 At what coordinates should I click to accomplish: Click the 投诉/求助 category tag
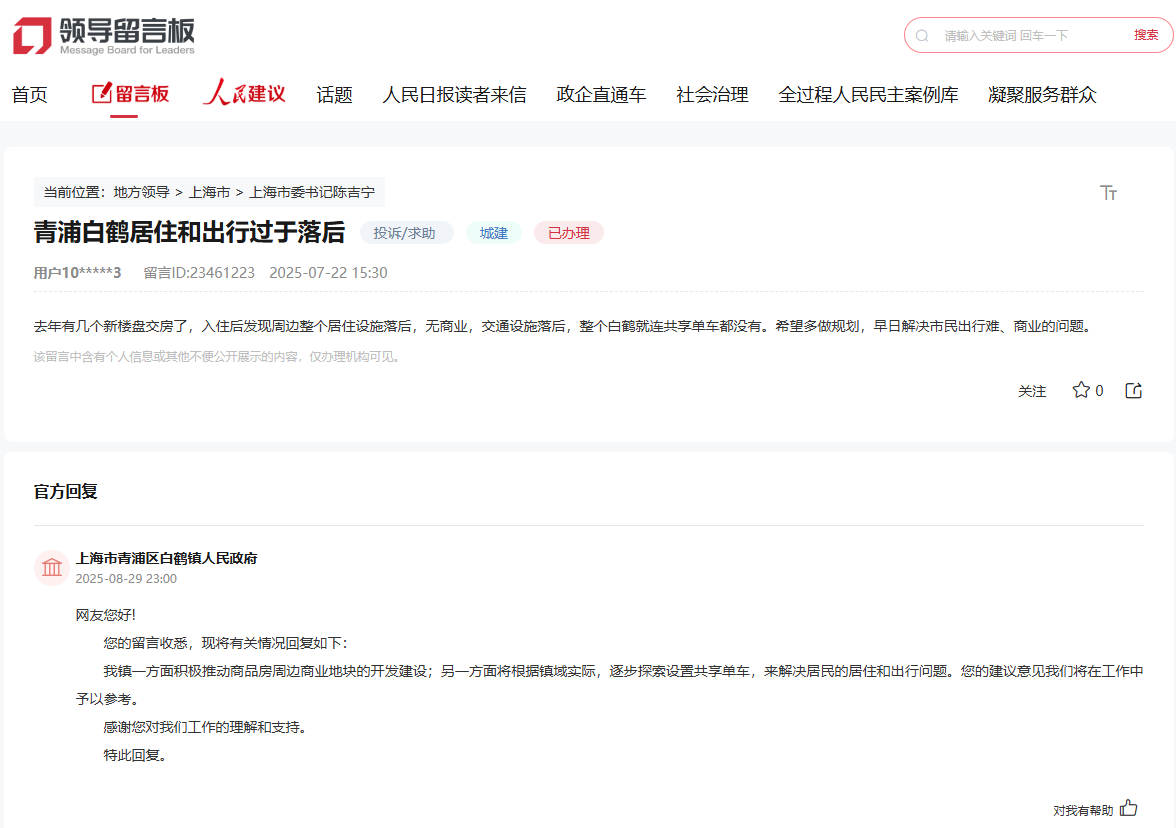click(405, 233)
